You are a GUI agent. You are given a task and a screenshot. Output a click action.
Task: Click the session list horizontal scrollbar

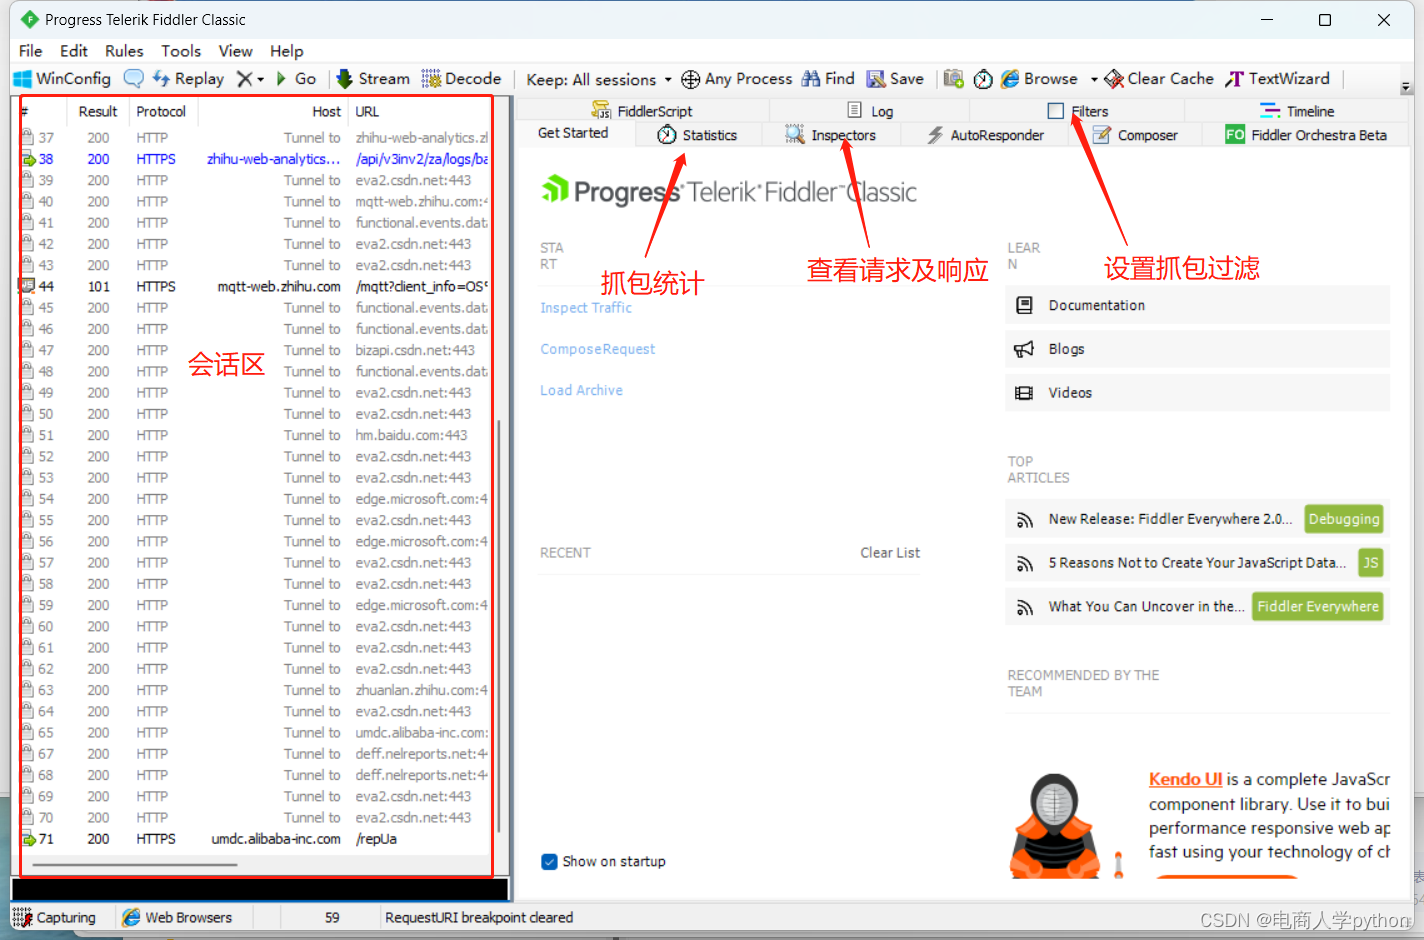[135, 864]
